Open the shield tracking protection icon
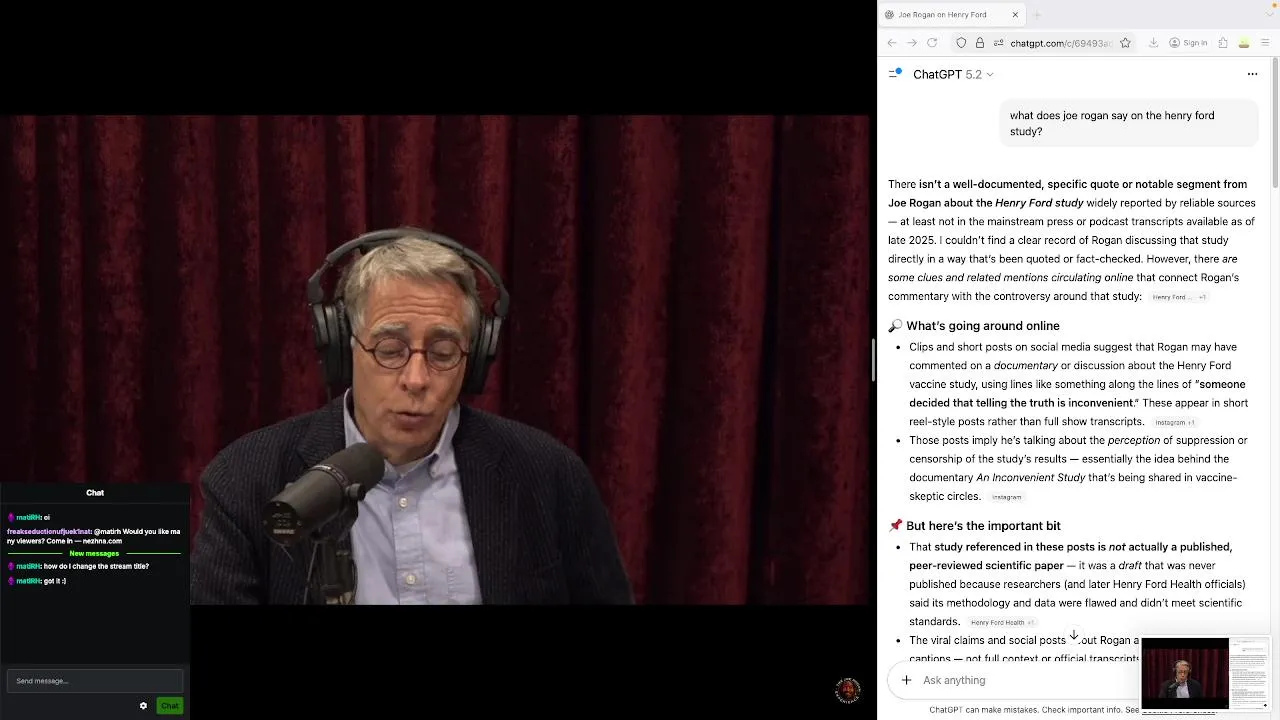Screen dimensions: 1280x720 click(x=961, y=43)
